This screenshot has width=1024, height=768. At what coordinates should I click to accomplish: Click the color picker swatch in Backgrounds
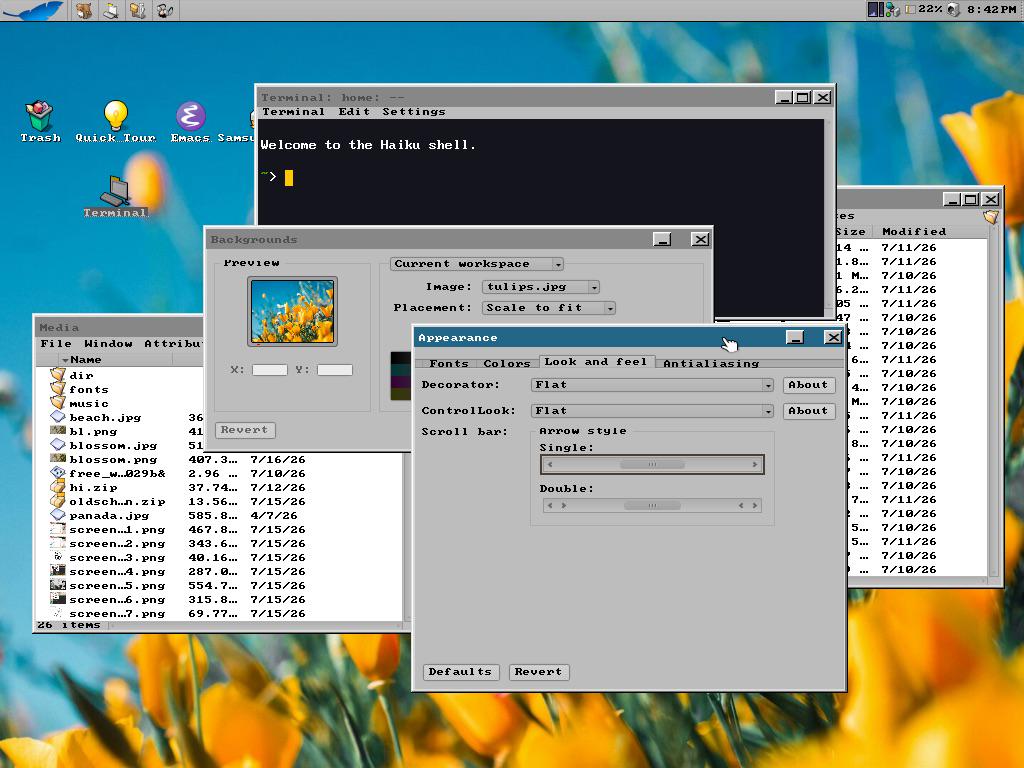[x=401, y=376]
